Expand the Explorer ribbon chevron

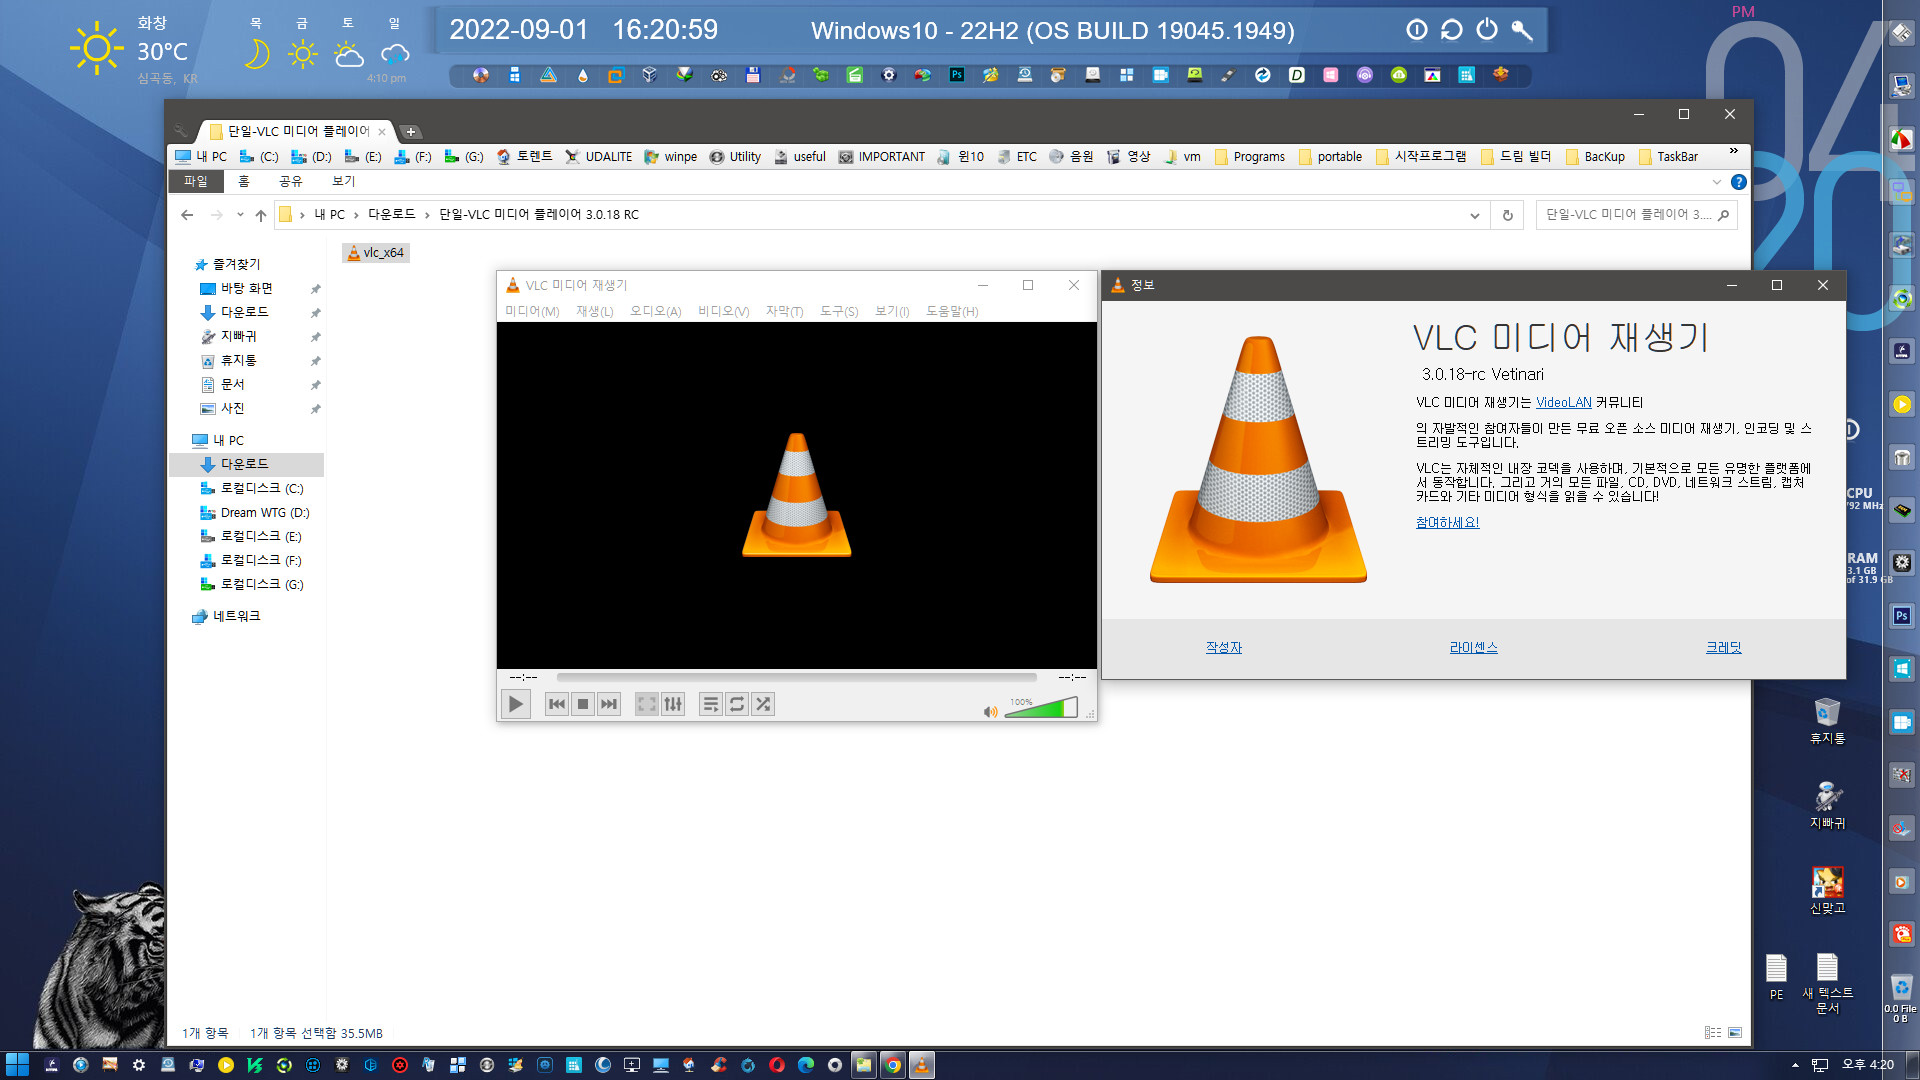click(1717, 182)
